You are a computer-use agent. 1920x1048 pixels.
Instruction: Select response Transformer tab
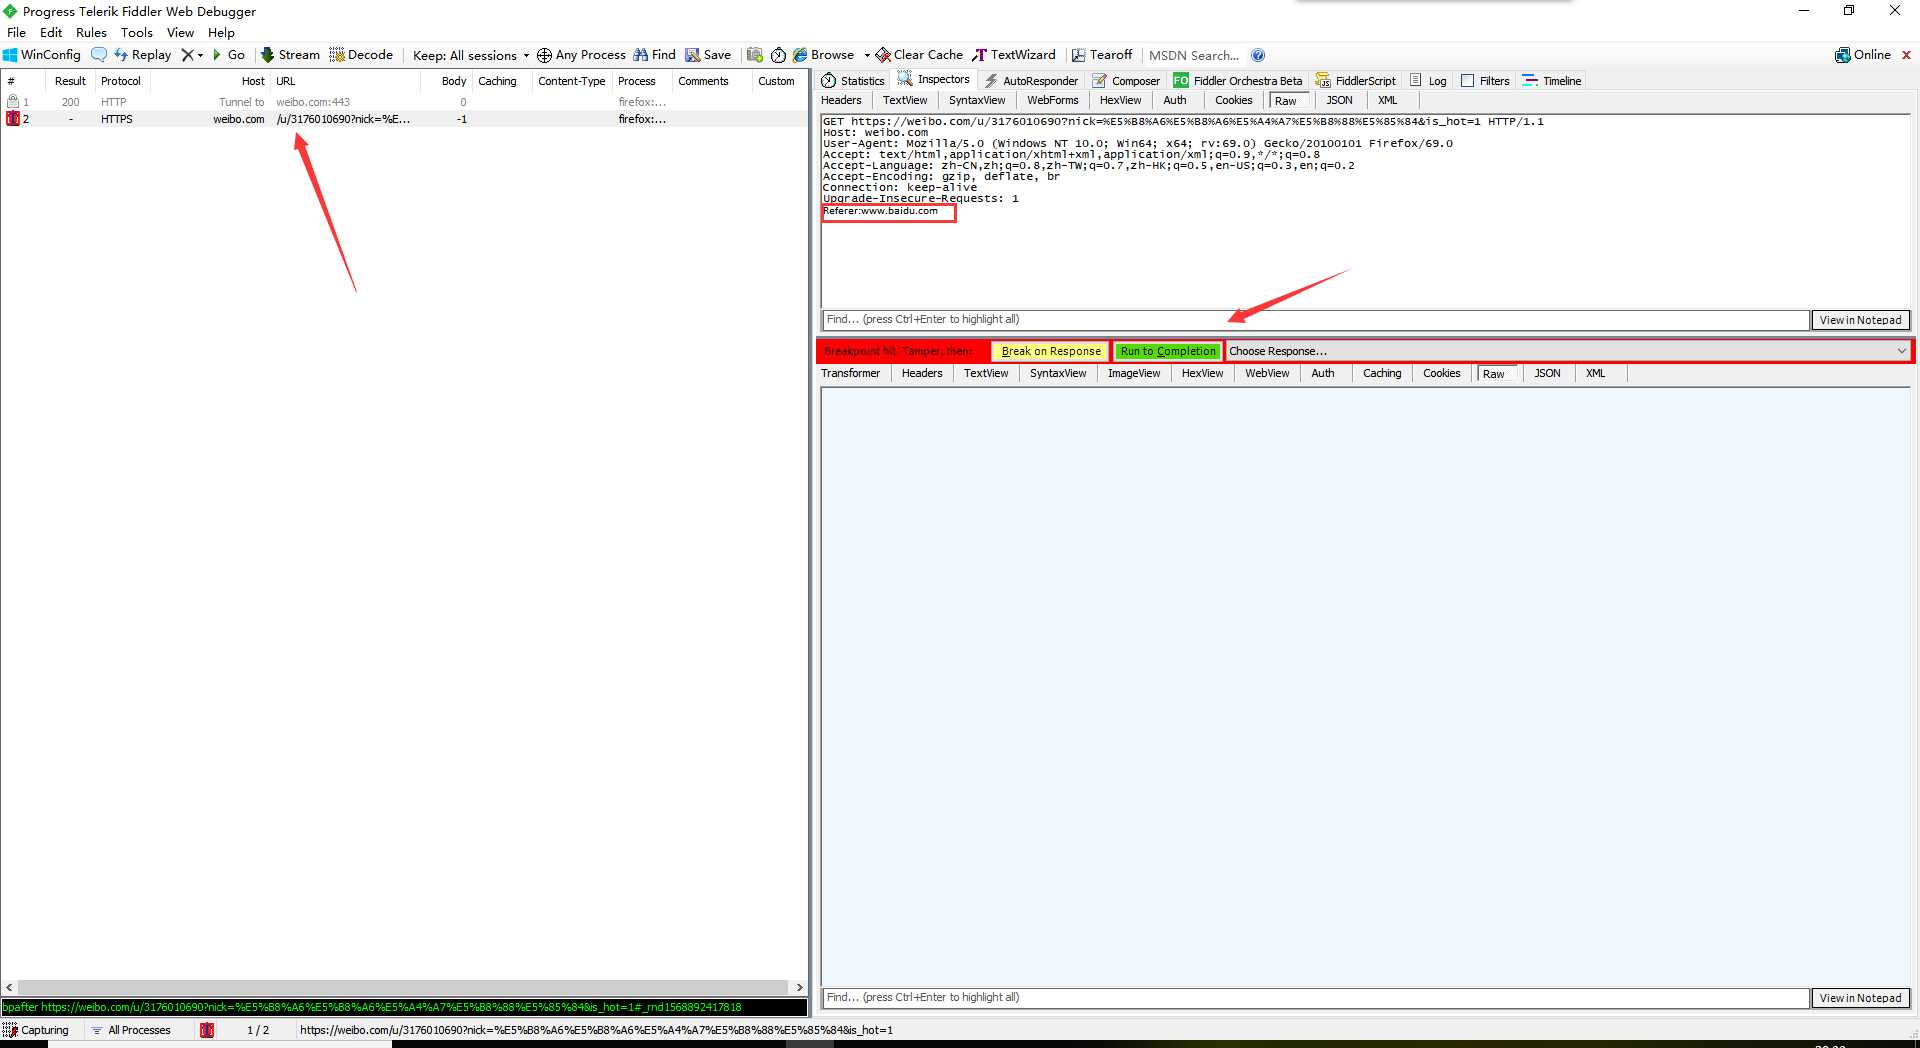[x=850, y=373]
